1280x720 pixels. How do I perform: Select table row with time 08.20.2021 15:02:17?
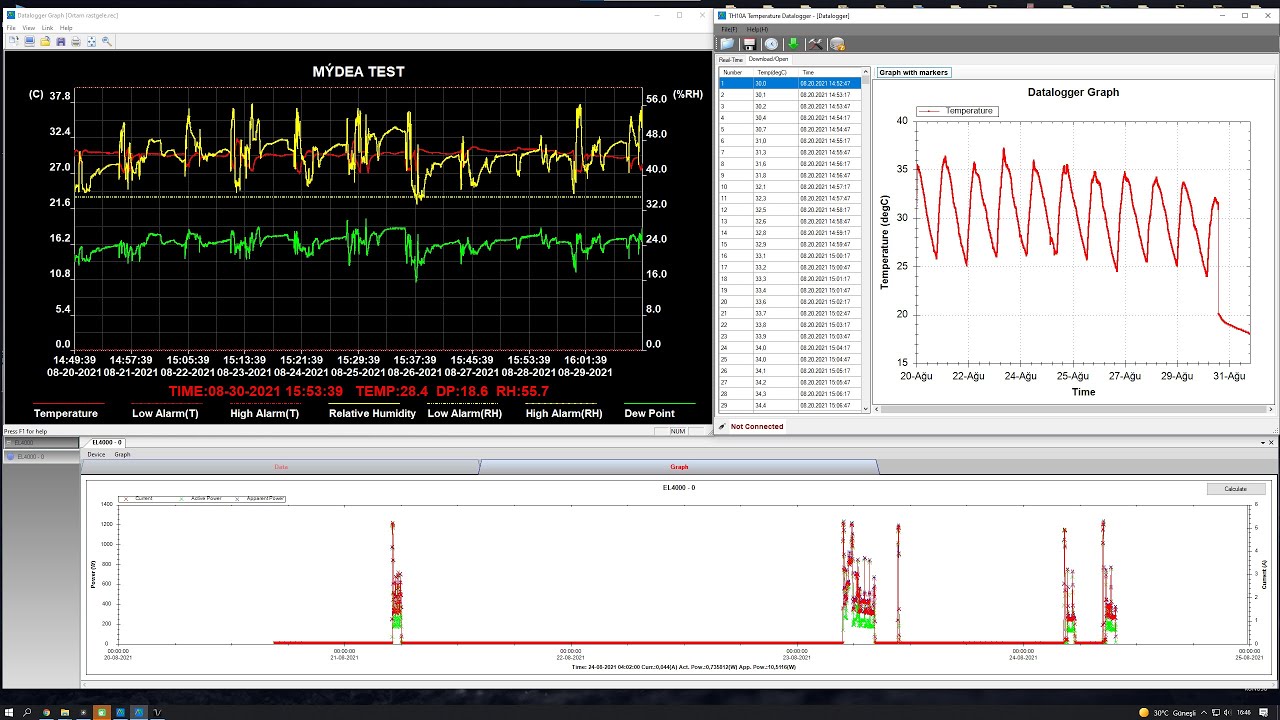pos(790,302)
